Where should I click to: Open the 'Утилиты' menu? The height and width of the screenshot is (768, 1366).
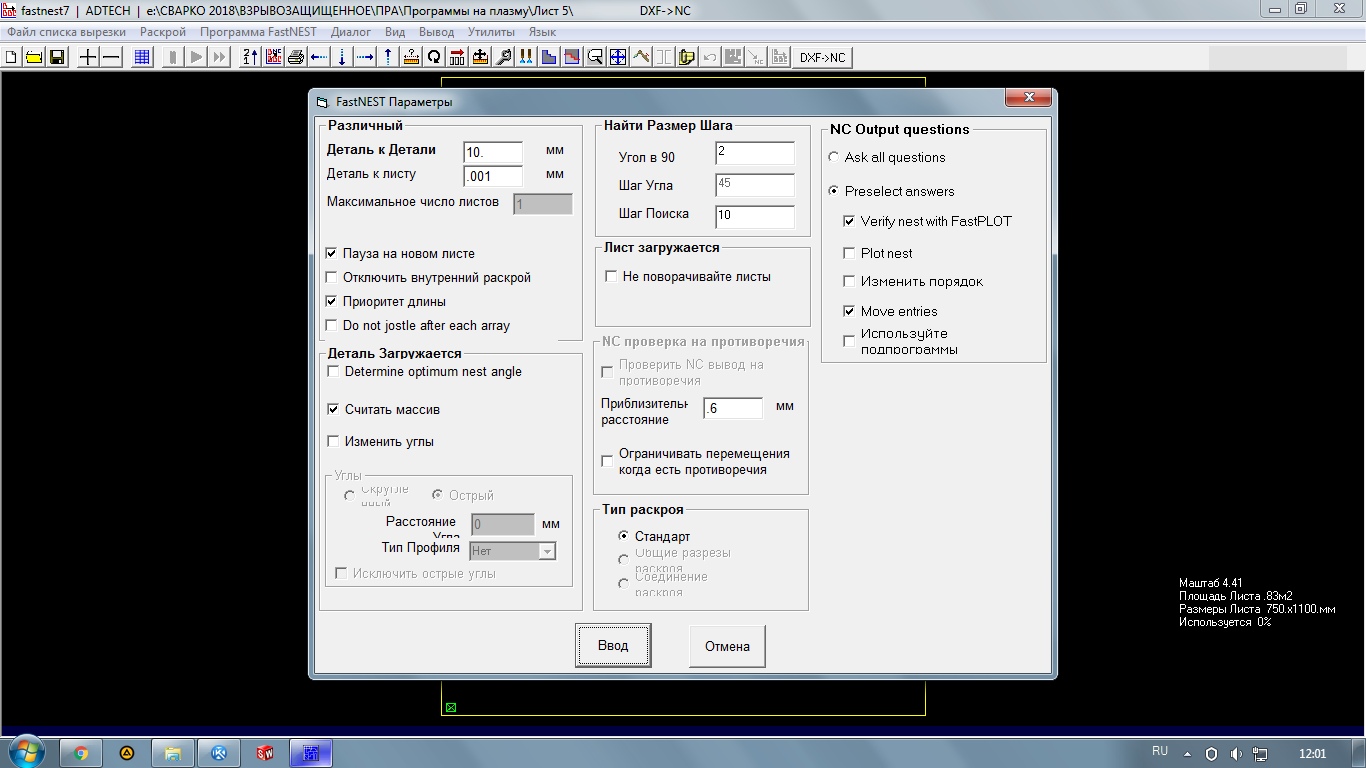[492, 32]
